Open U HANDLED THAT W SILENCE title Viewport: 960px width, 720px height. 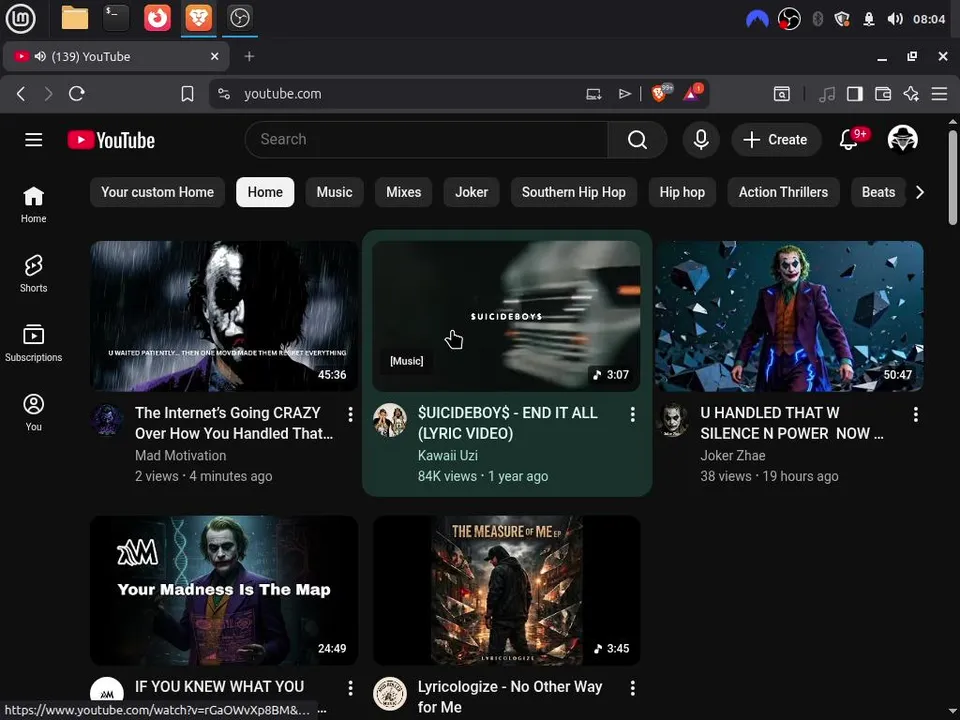[x=792, y=423]
